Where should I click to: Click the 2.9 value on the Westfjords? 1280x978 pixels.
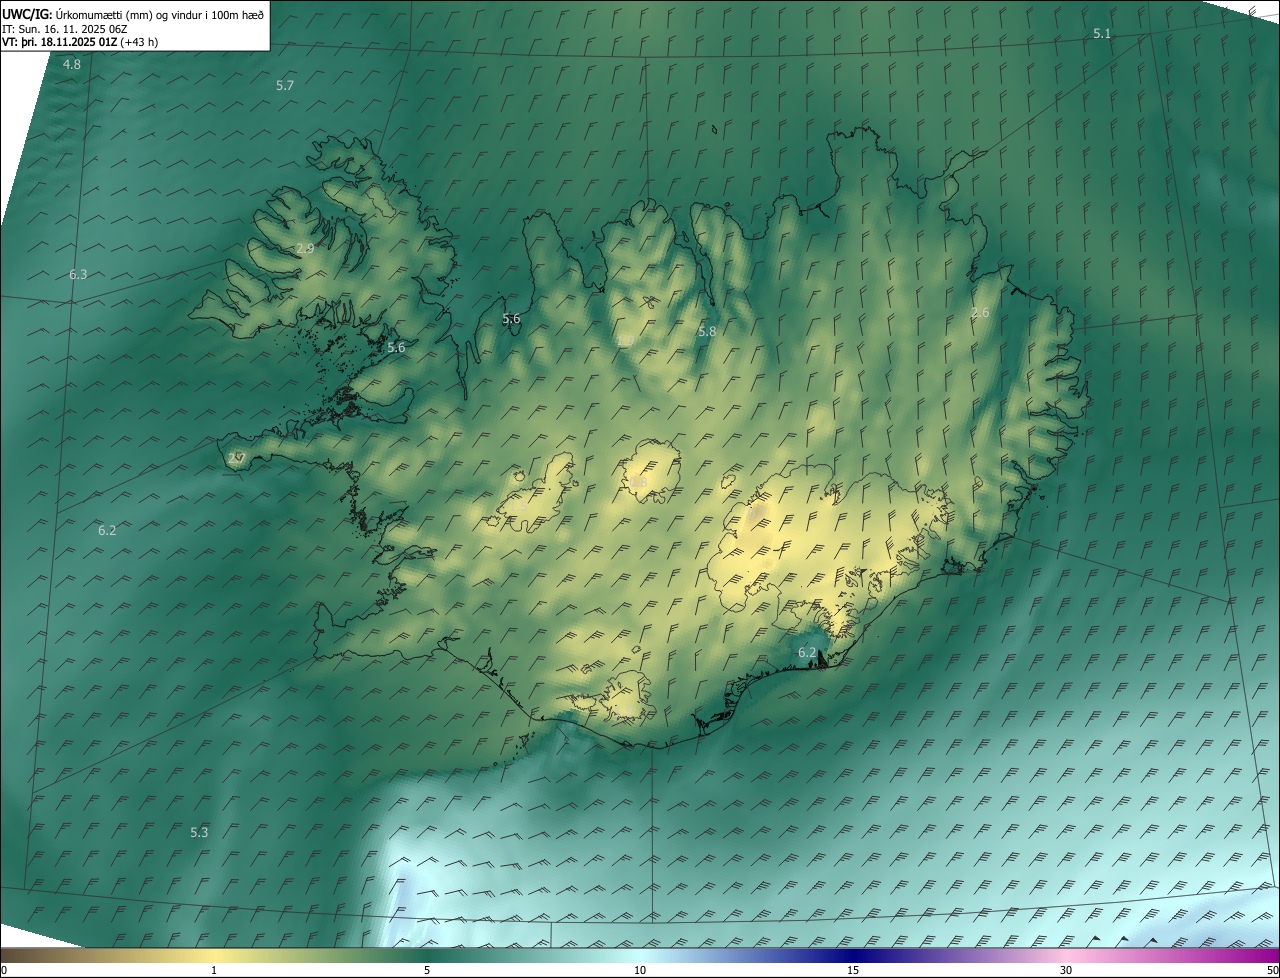[x=305, y=248]
